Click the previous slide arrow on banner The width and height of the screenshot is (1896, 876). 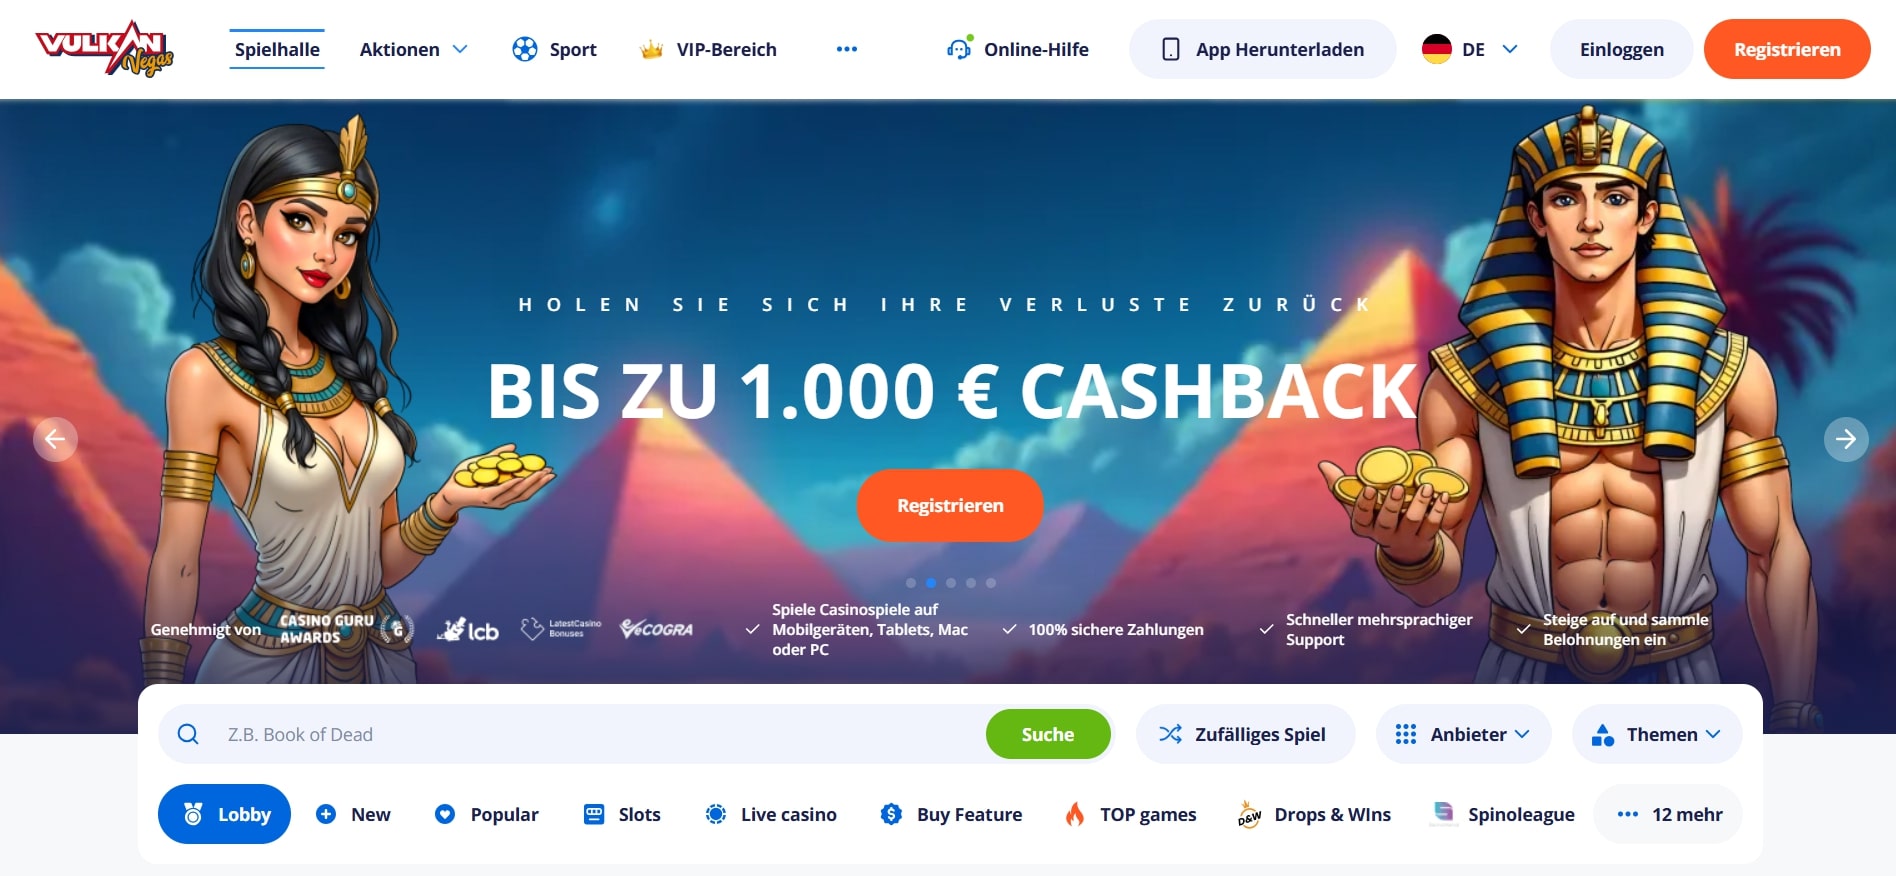[x=55, y=439]
